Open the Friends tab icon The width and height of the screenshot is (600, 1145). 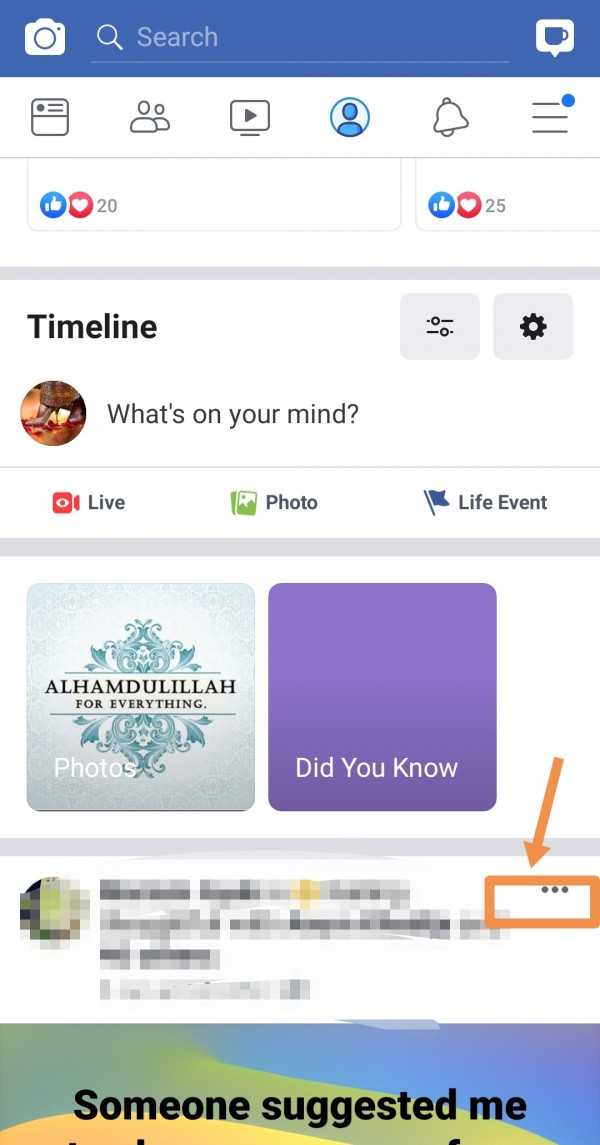coord(150,117)
